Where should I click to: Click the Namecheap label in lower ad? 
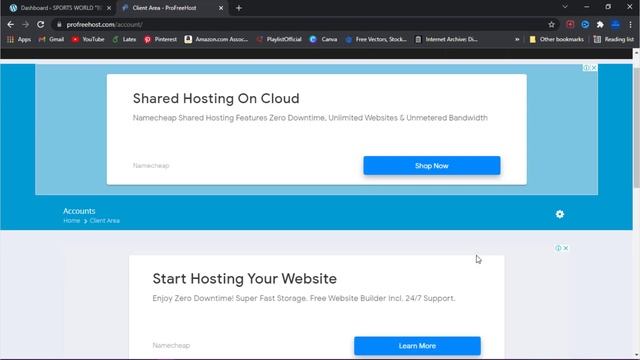171,345
